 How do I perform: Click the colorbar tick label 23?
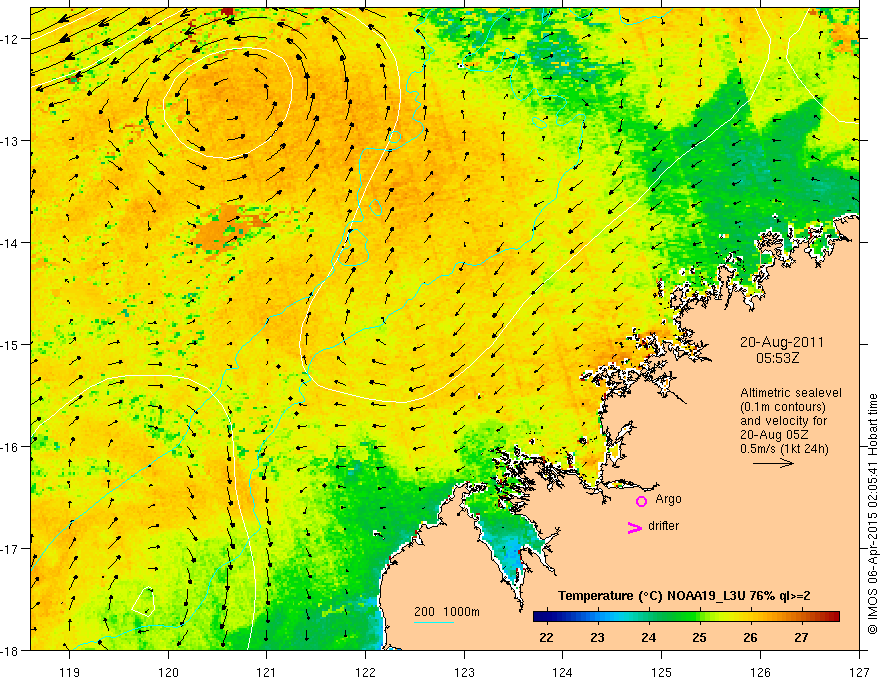pyautogui.click(x=597, y=637)
